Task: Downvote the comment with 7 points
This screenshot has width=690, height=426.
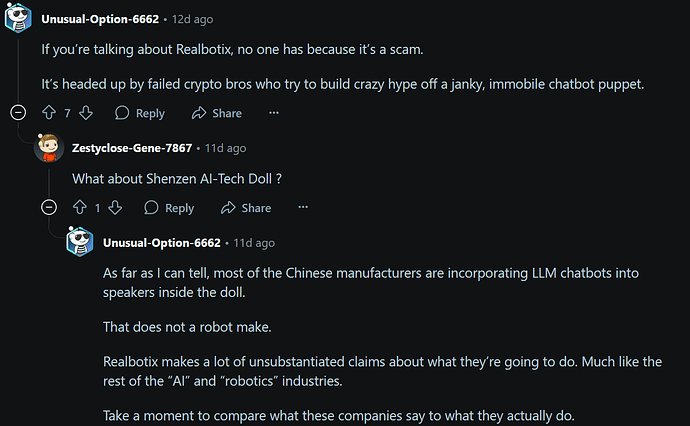Action: click(86, 113)
